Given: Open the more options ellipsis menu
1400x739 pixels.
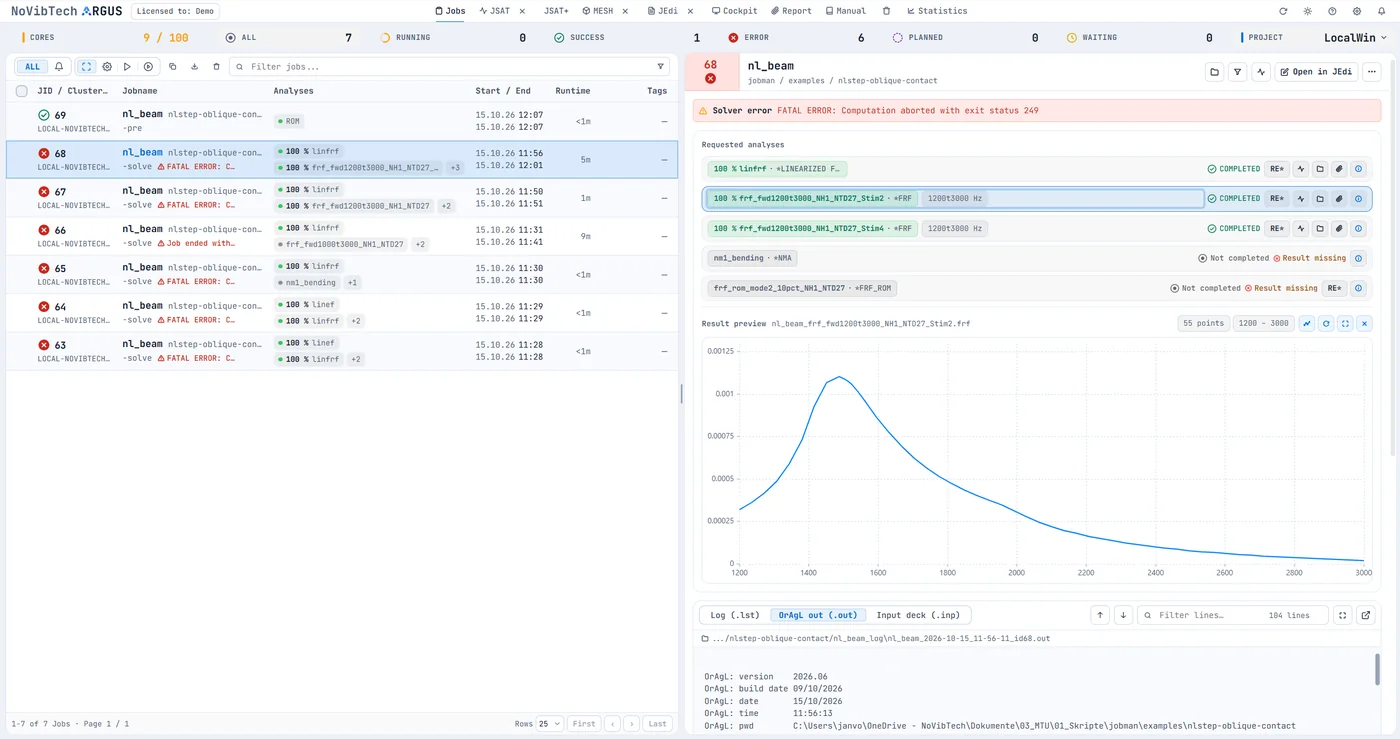Looking at the screenshot, I should 1372,72.
